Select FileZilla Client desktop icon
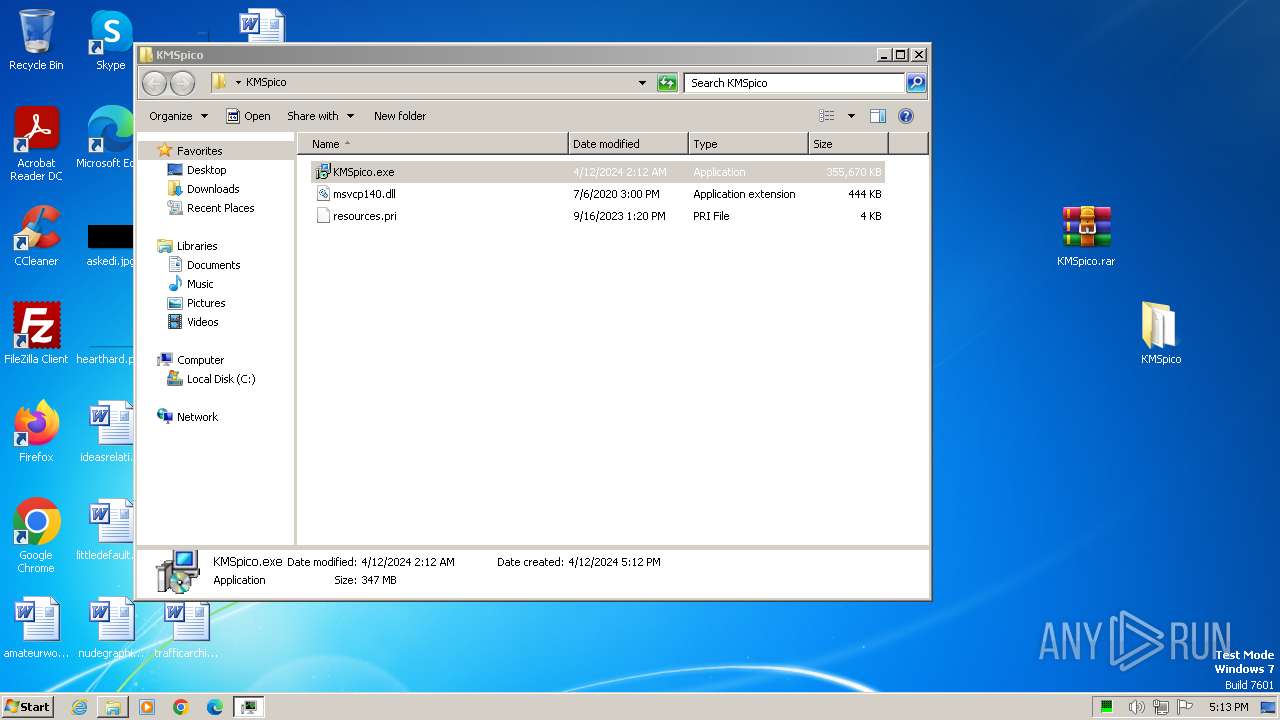The height and width of the screenshot is (720, 1280). click(36, 334)
